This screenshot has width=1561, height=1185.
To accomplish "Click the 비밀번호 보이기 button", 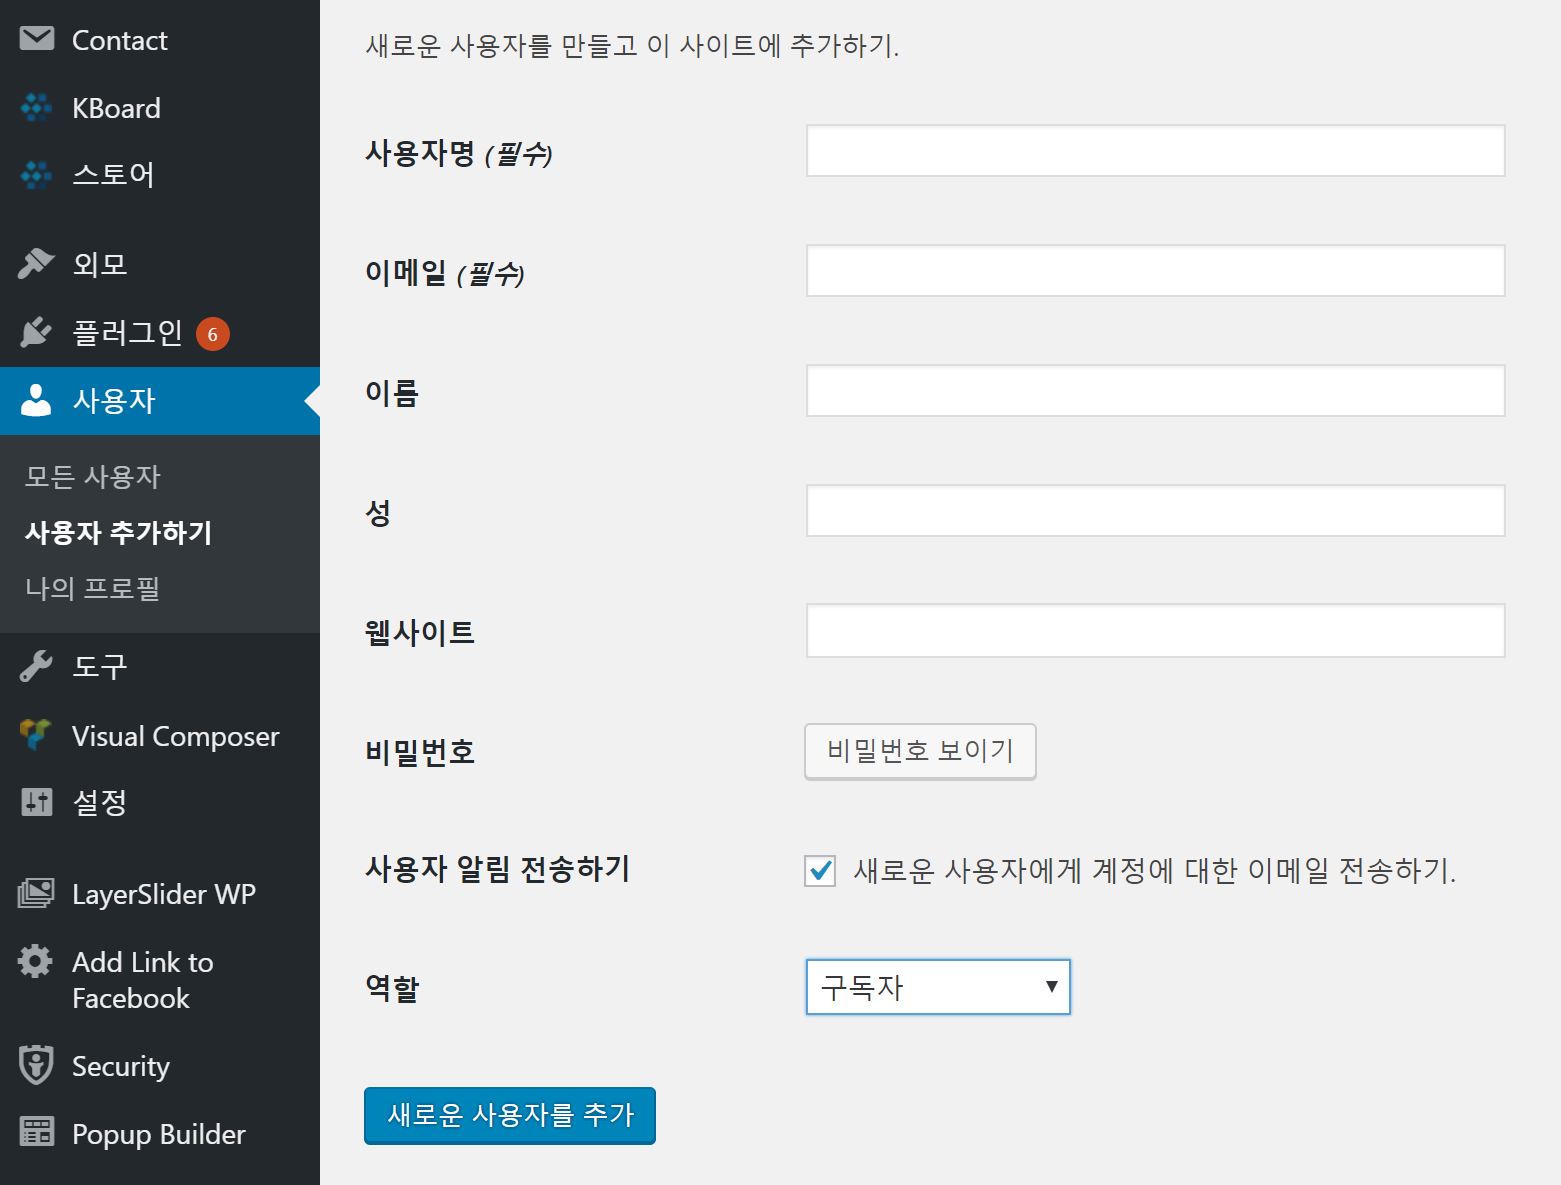I will (x=919, y=751).
